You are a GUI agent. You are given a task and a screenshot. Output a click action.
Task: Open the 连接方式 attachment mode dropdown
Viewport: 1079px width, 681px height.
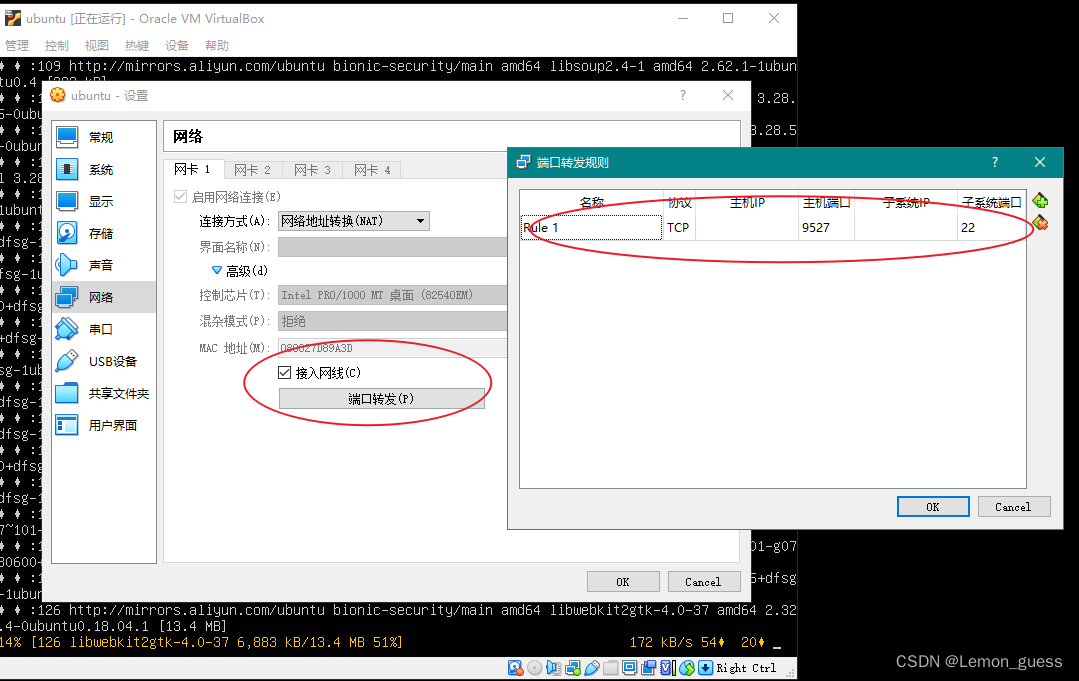(420, 221)
